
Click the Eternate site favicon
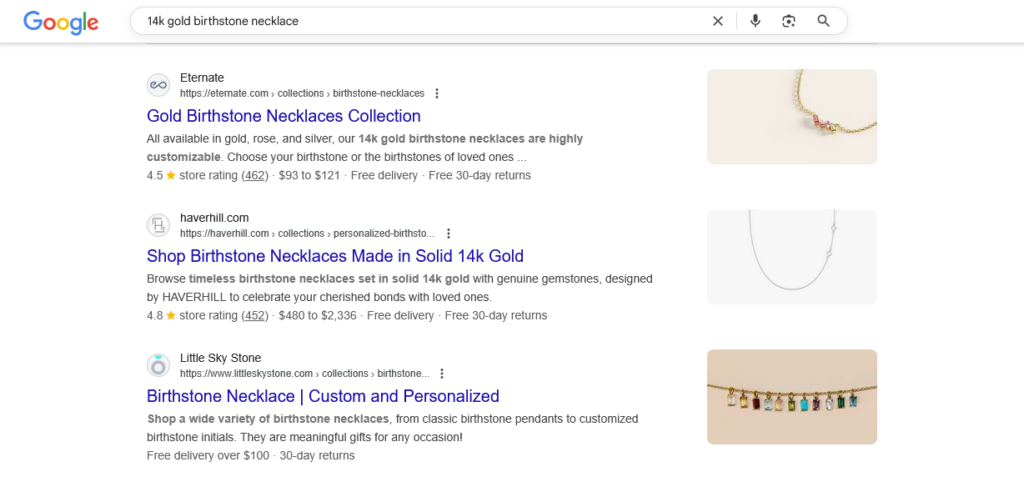click(158, 85)
